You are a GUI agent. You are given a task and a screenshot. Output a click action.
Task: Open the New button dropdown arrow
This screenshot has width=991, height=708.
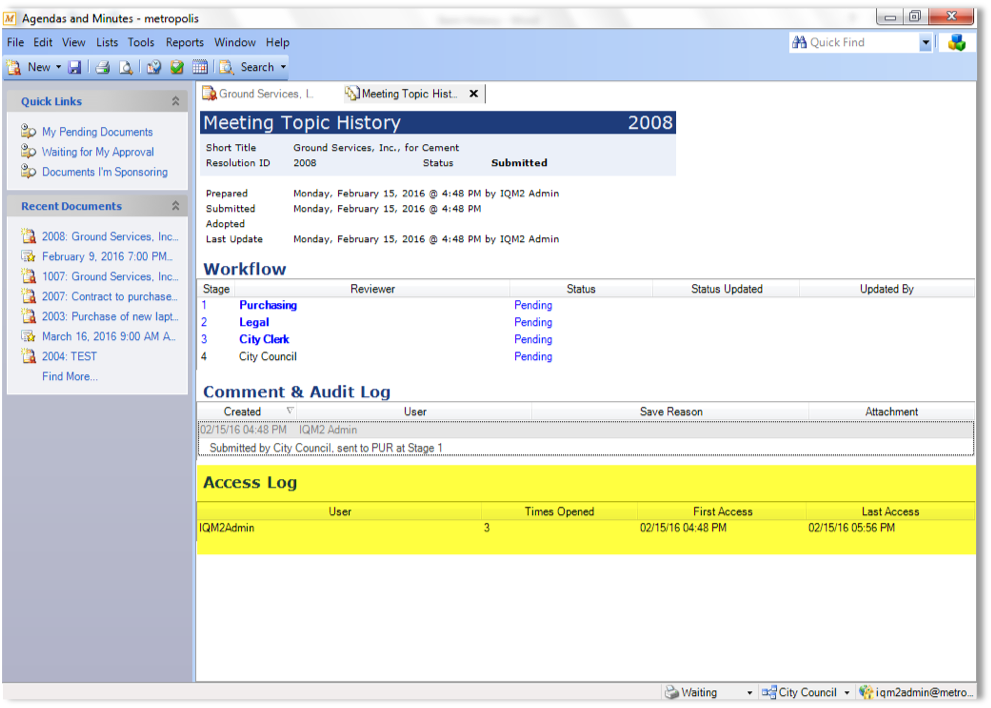[x=58, y=67]
